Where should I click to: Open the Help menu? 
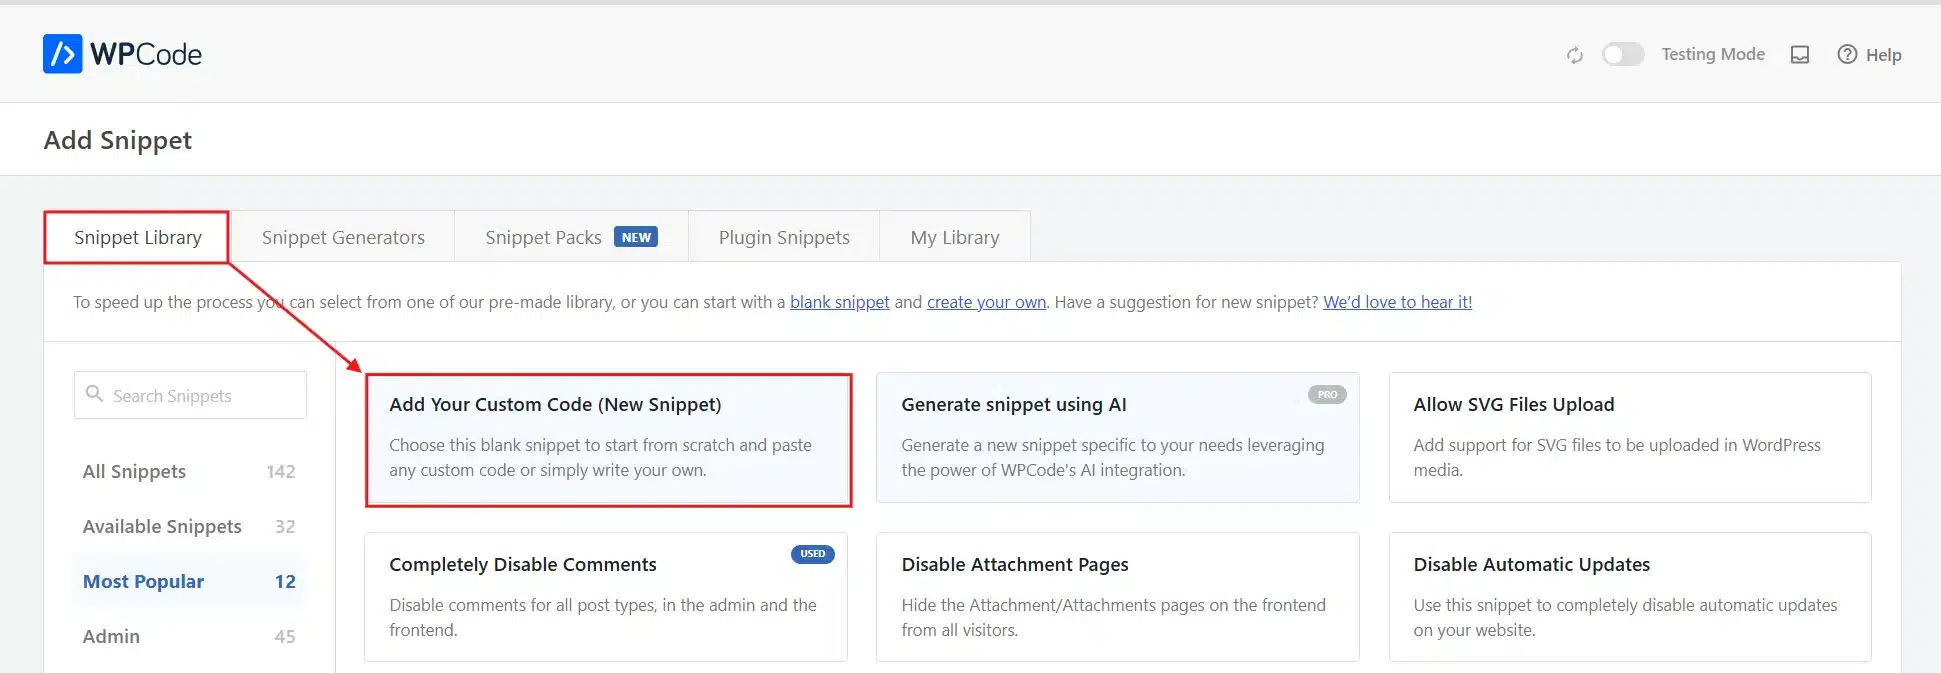point(1869,55)
